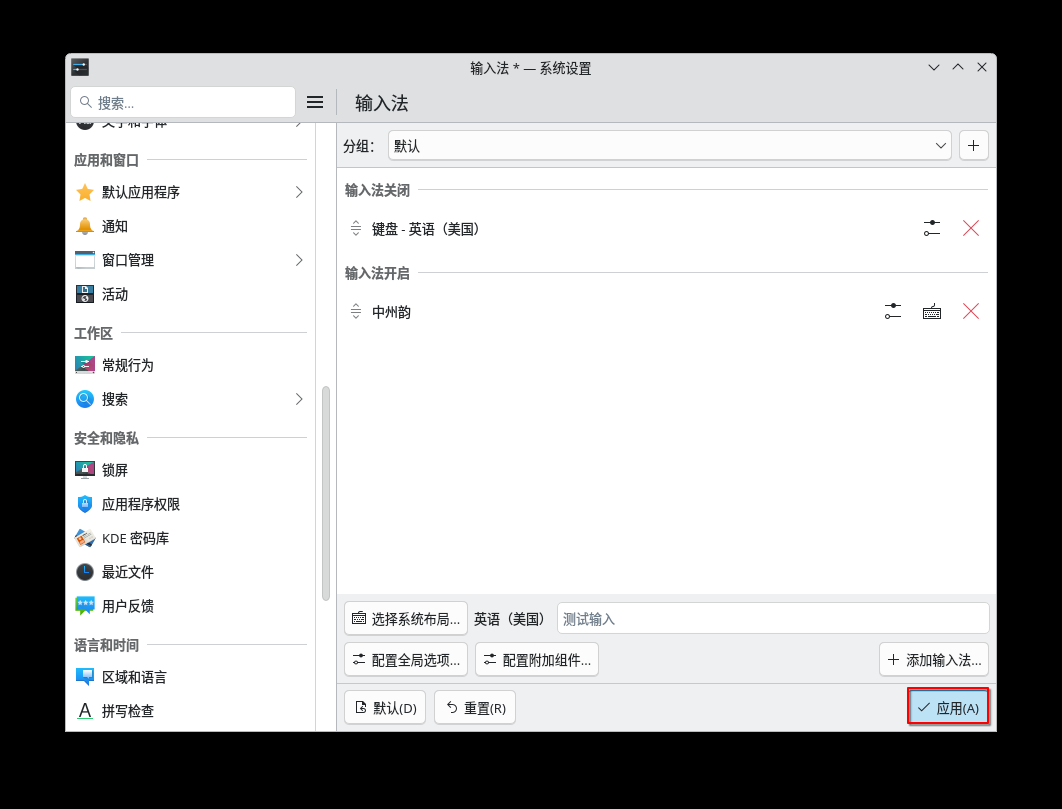Screen dimensions: 1062x809
Task: Open the hamburger menu beside search
Action: click(315, 102)
